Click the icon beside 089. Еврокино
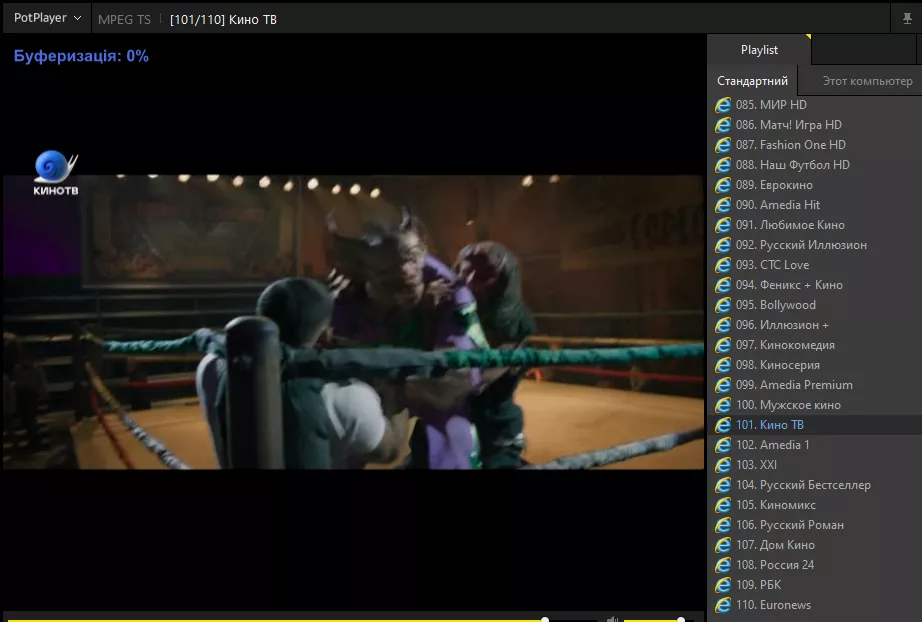The image size is (922, 622). pyautogui.click(x=723, y=185)
